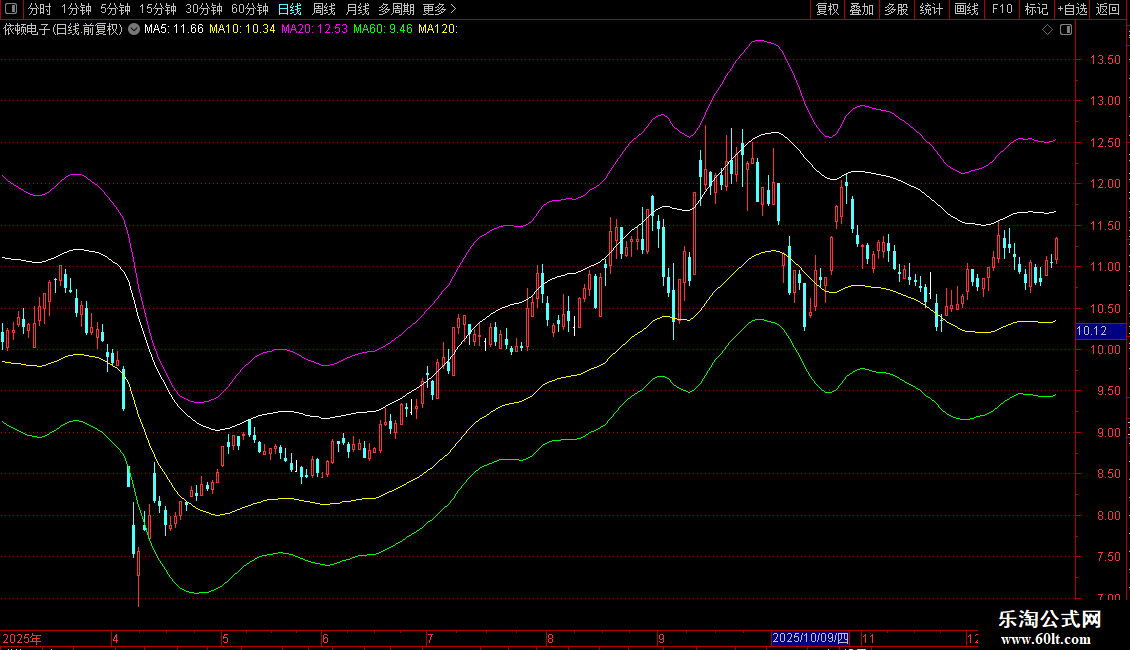1130x650 pixels.
Task: Switch to 月线 monthly chart
Action: (357, 9)
